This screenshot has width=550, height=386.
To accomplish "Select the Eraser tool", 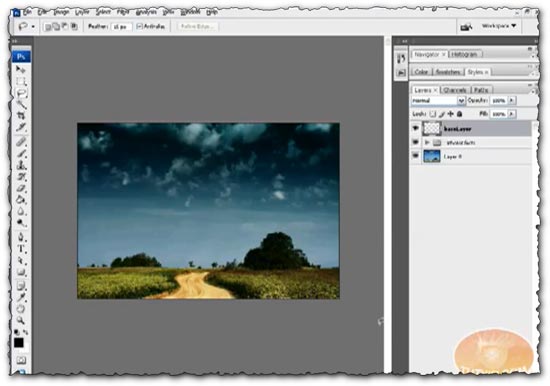I will point(21,188).
